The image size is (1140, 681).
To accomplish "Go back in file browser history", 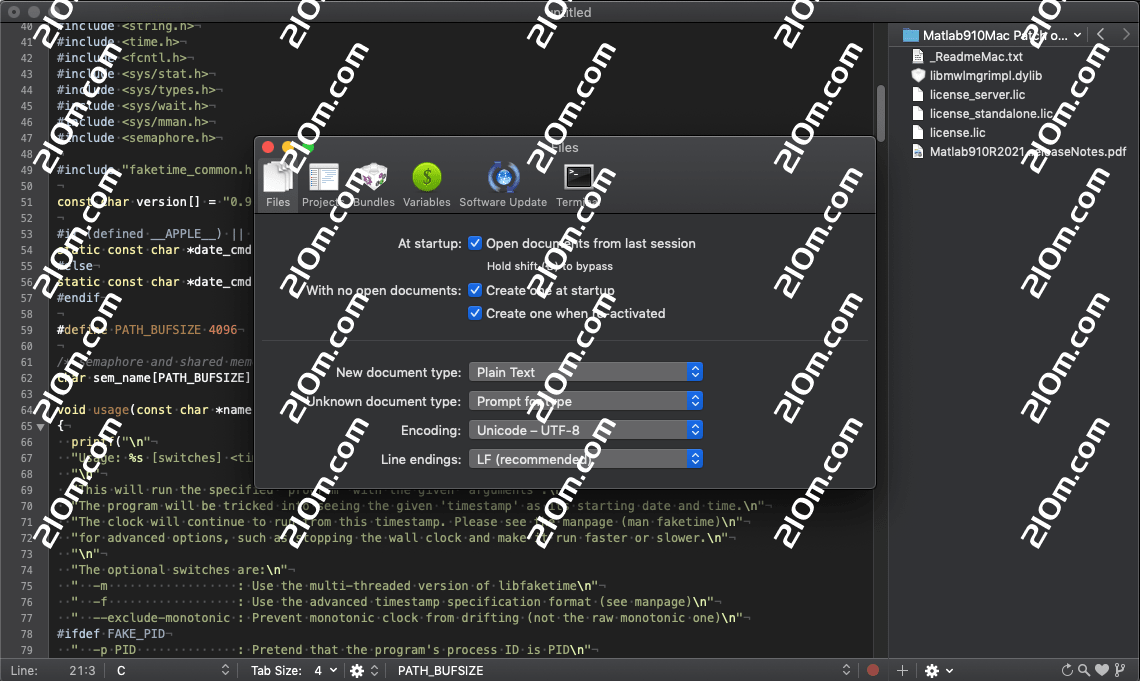I will click(x=1100, y=35).
